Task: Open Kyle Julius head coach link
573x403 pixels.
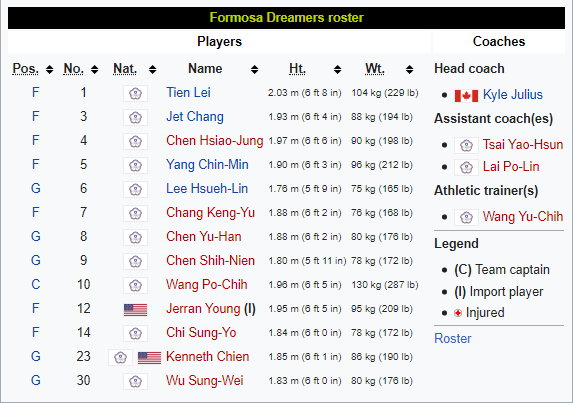Action: click(513, 95)
